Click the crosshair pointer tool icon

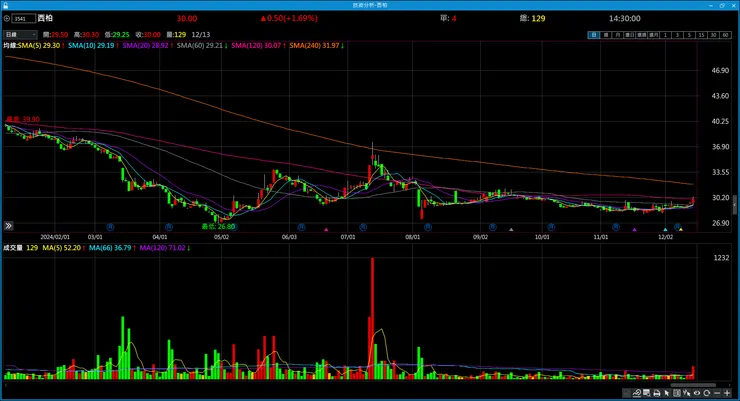687,393
